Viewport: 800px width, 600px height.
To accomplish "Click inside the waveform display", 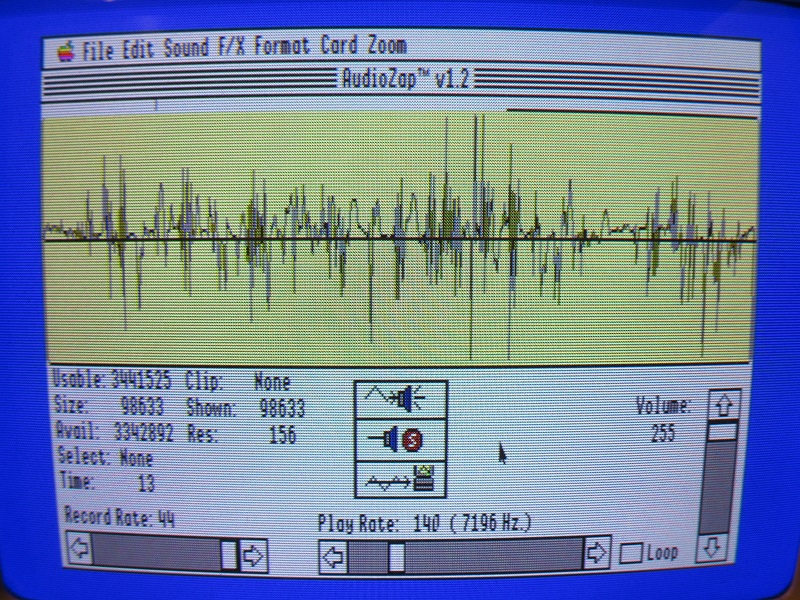I will point(398,239).
